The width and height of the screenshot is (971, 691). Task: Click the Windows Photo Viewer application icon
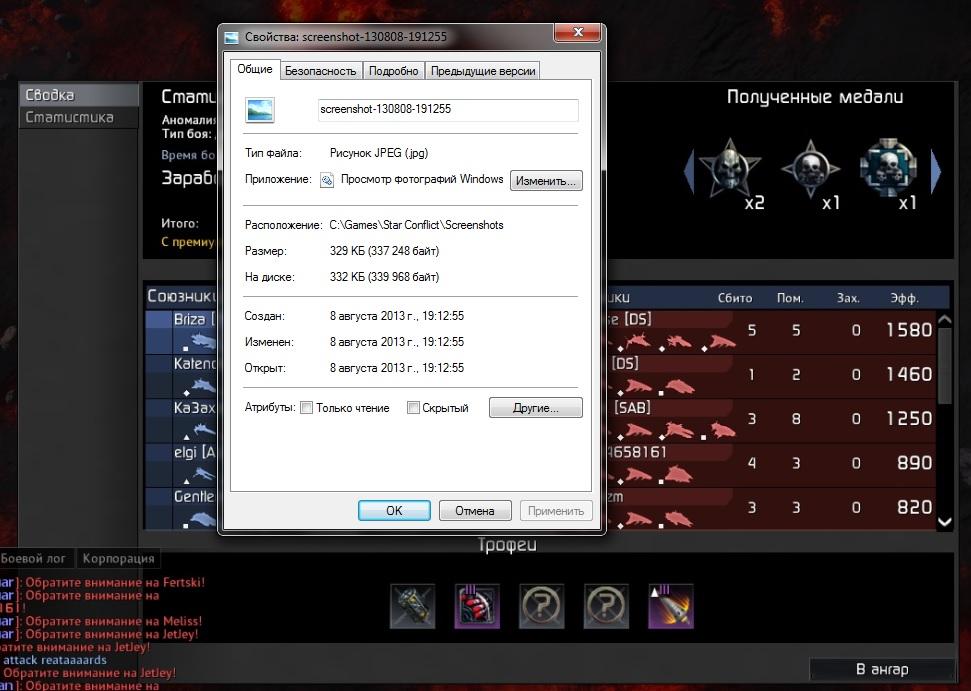click(326, 180)
